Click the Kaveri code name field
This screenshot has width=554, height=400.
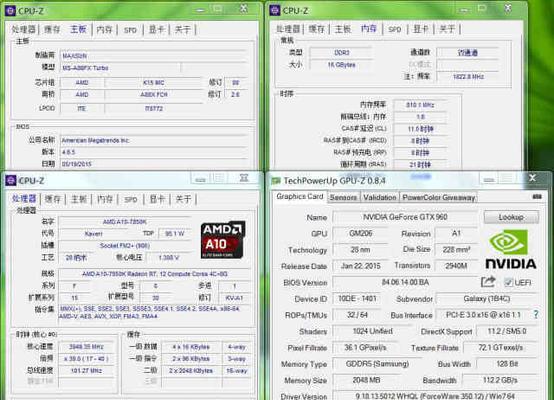[94, 234]
